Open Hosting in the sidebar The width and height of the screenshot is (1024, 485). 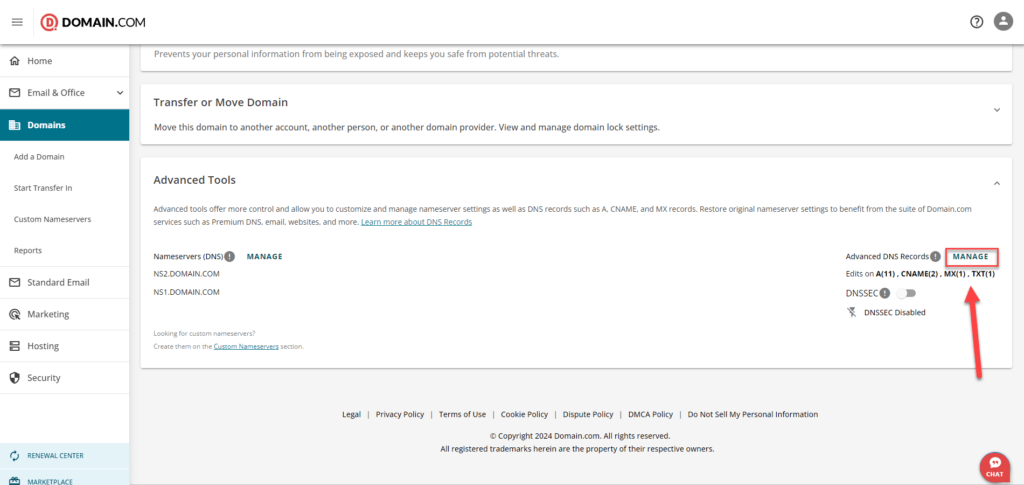point(43,346)
